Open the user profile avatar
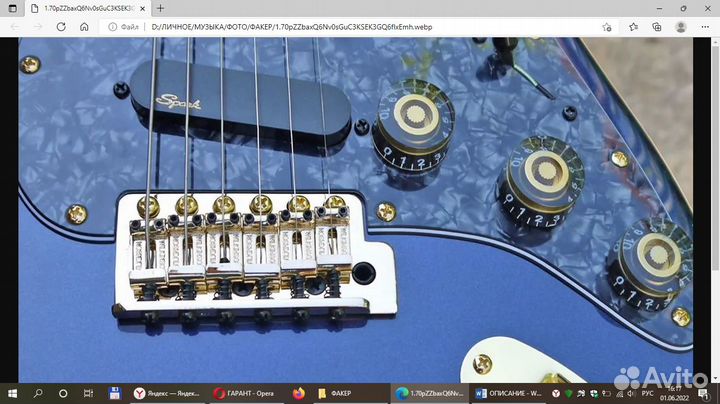The height and width of the screenshot is (404, 720). point(682,27)
